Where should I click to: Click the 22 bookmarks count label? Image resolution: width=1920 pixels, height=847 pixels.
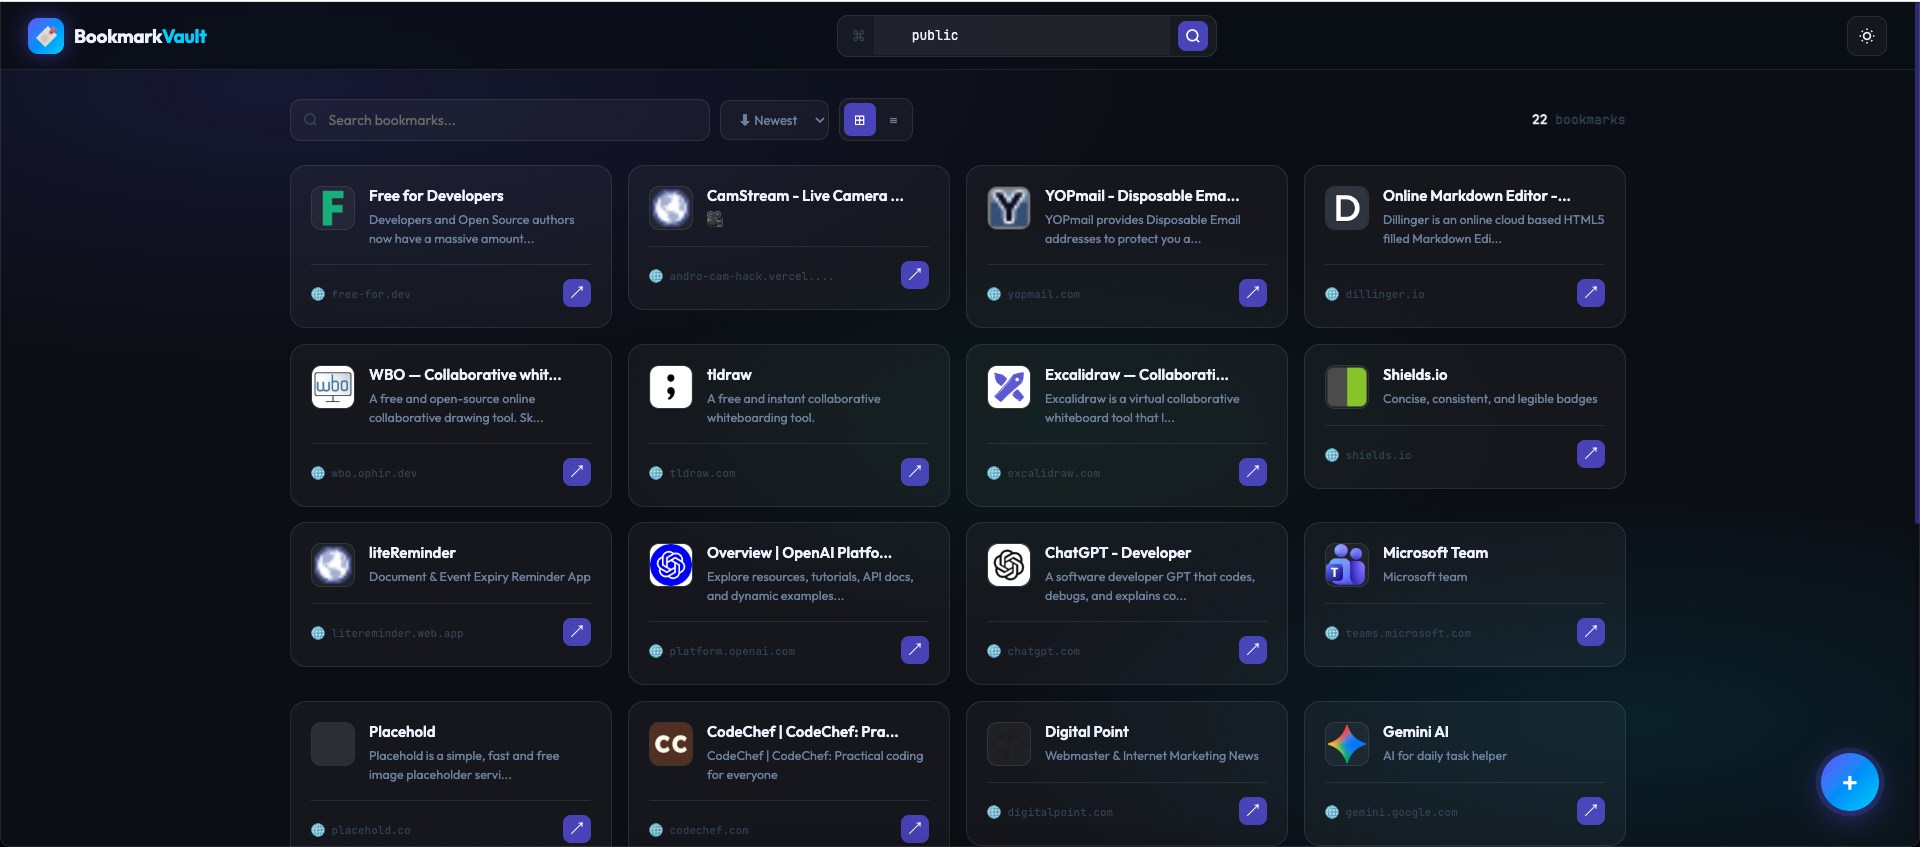coord(1578,120)
